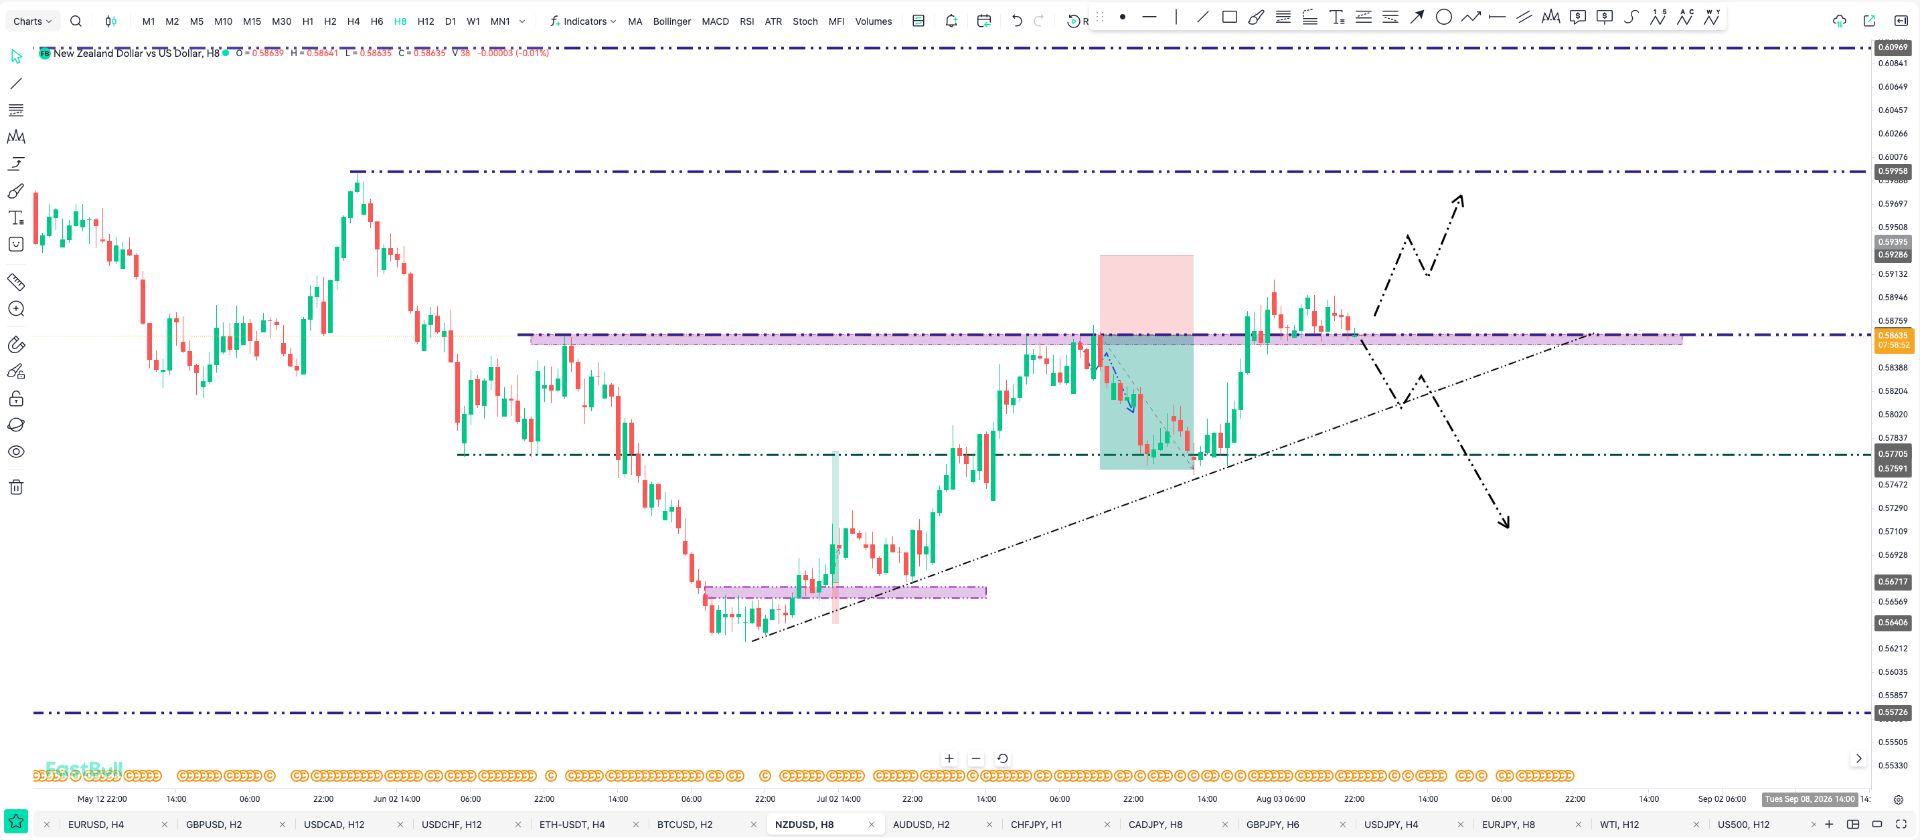The image size is (1920, 840).
Task: Undo the last chart action
Action: (1017, 21)
